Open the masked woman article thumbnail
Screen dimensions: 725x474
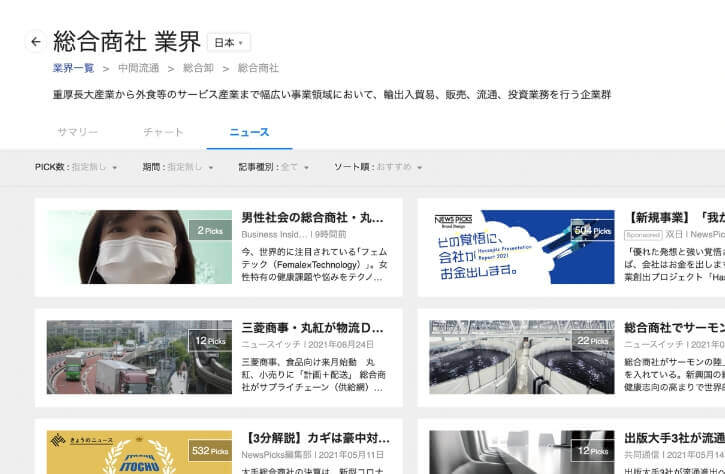(139, 247)
